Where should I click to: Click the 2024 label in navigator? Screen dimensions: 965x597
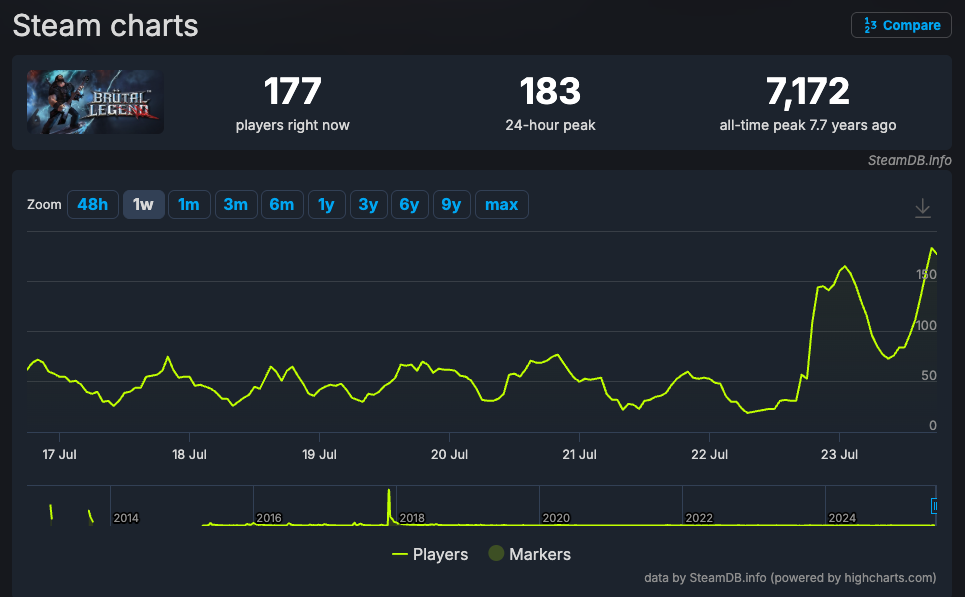point(842,518)
